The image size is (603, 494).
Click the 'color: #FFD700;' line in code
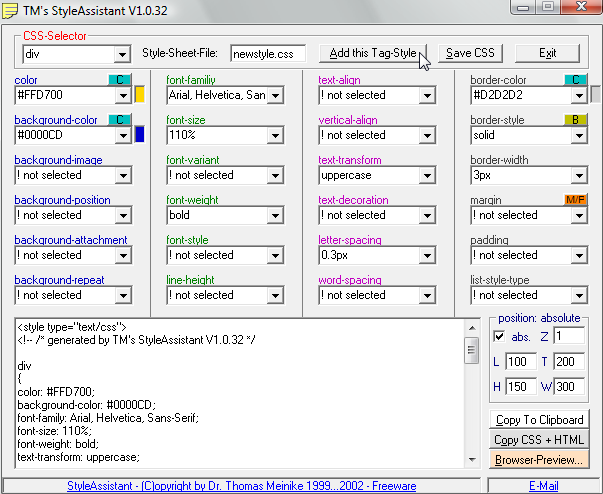coord(56,392)
